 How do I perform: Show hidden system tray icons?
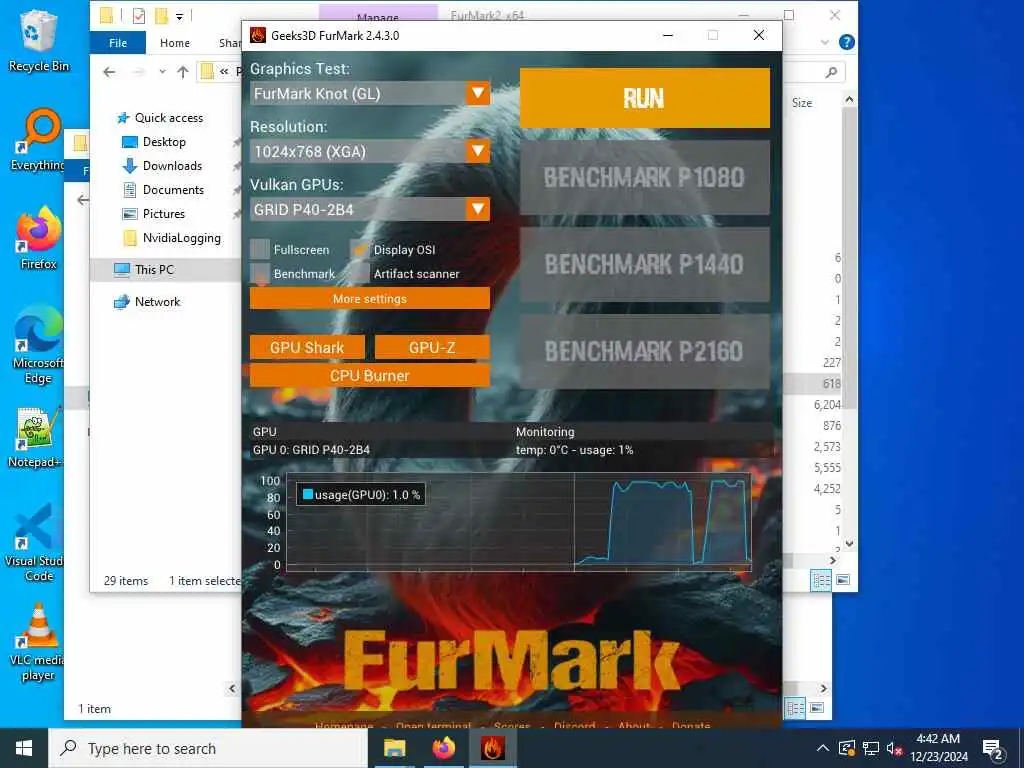tap(823, 748)
